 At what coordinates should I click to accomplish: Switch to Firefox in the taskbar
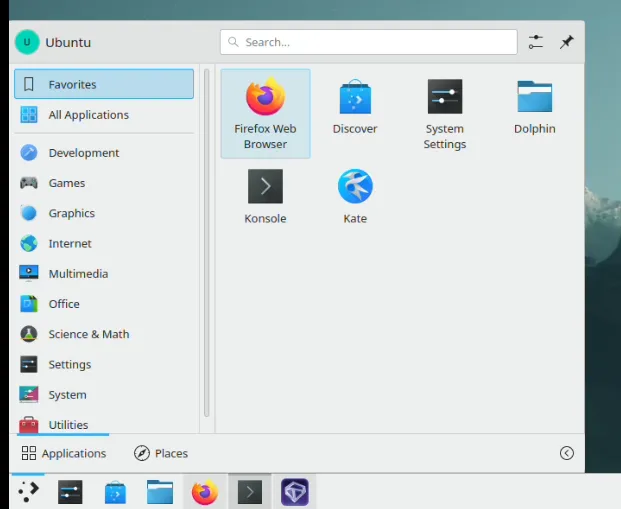205,492
